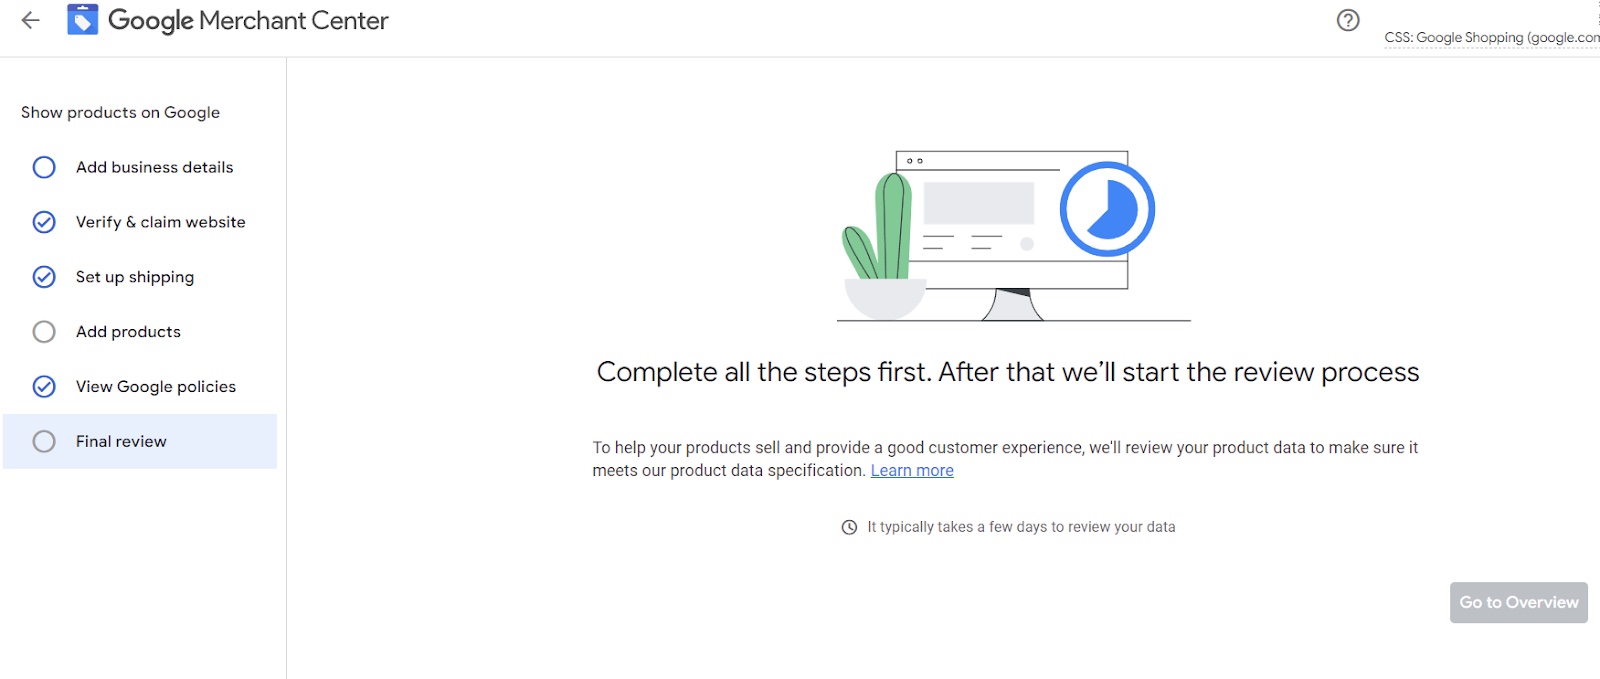This screenshot has height=679, width=1600.
Task: Click the Google Merchant Center logo icon
Action: (83, 20)
